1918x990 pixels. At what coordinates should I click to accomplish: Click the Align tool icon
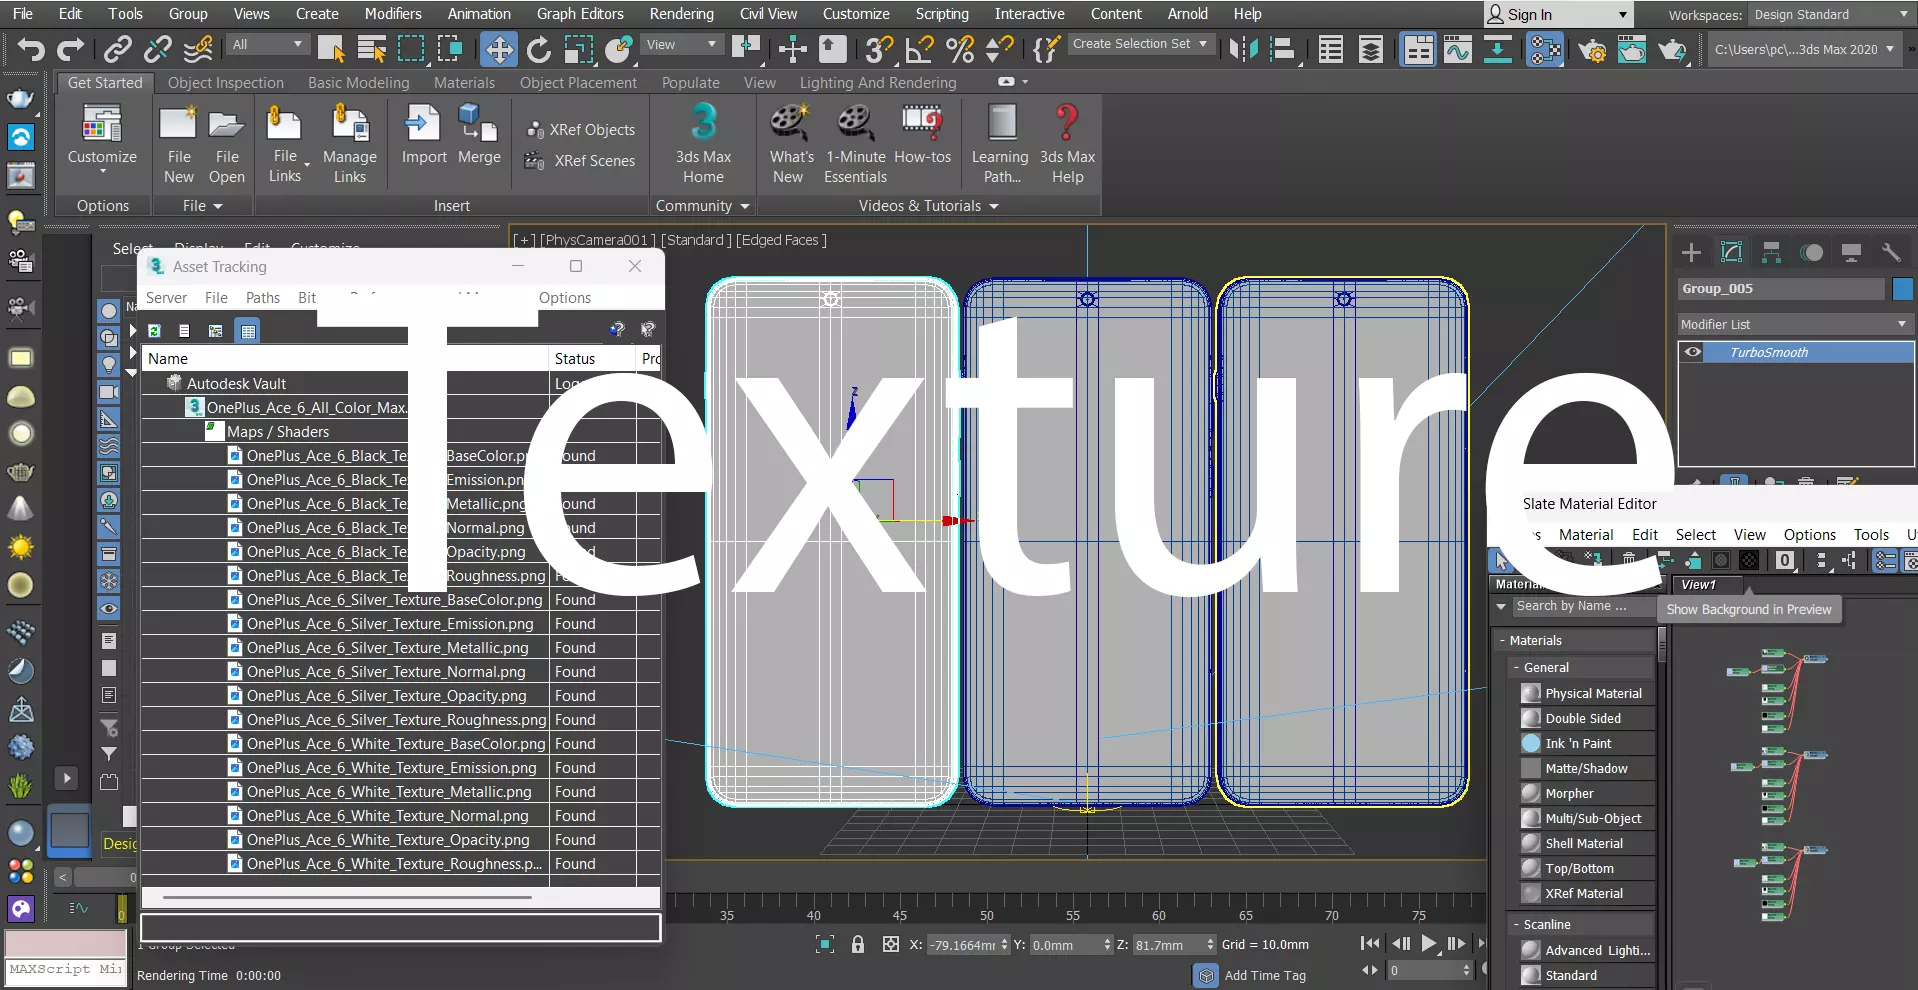1283,48
